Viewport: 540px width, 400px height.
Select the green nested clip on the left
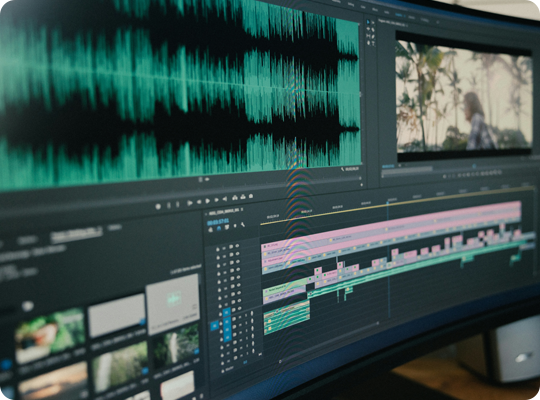(284, 286)
